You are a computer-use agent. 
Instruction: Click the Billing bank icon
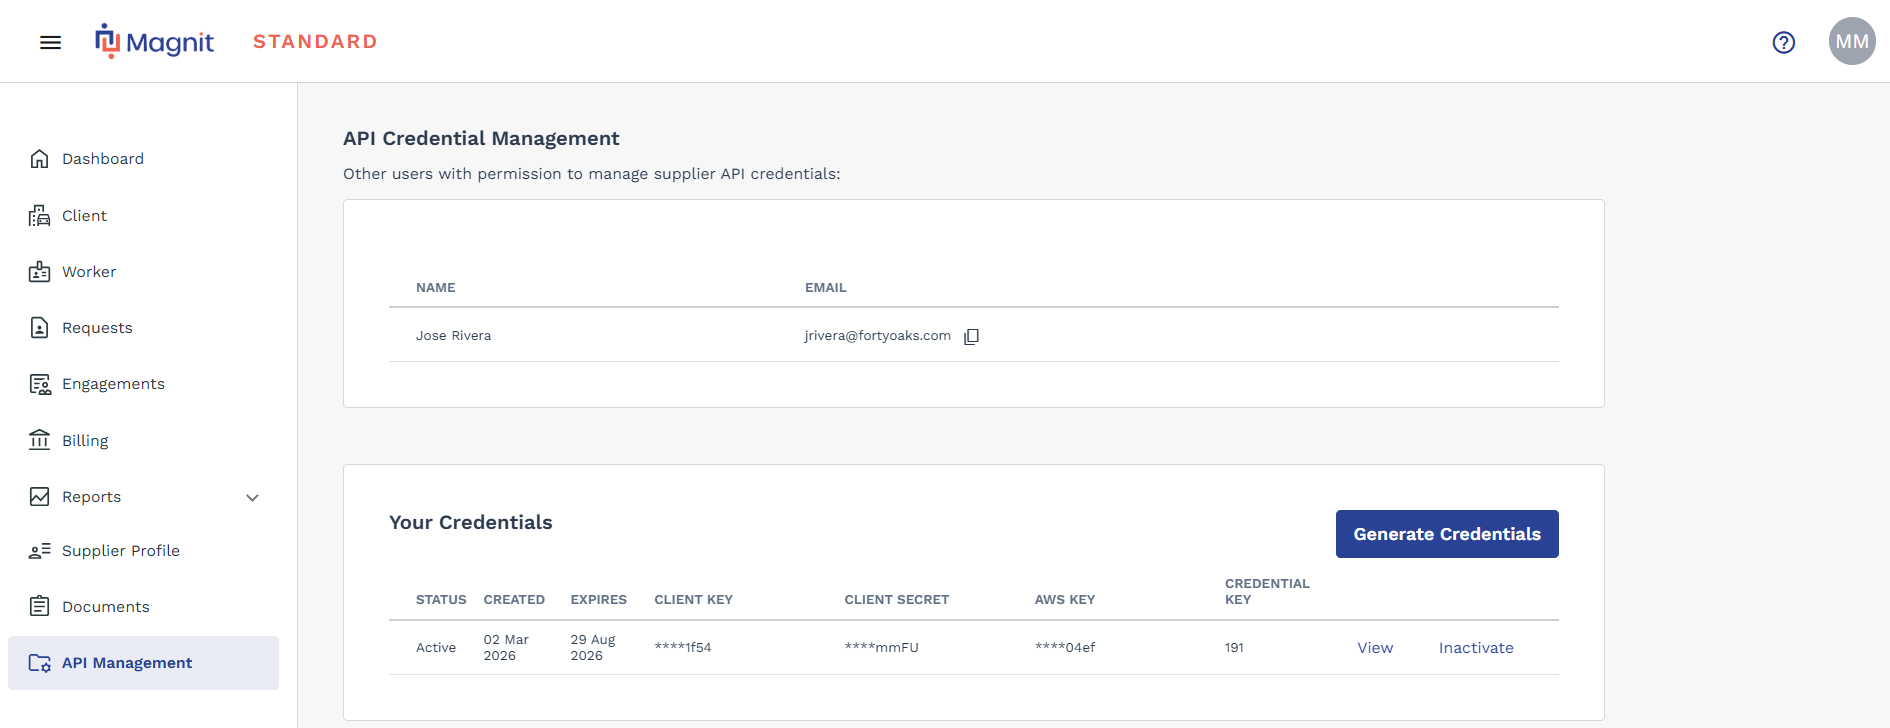click(x=40, y=441)
